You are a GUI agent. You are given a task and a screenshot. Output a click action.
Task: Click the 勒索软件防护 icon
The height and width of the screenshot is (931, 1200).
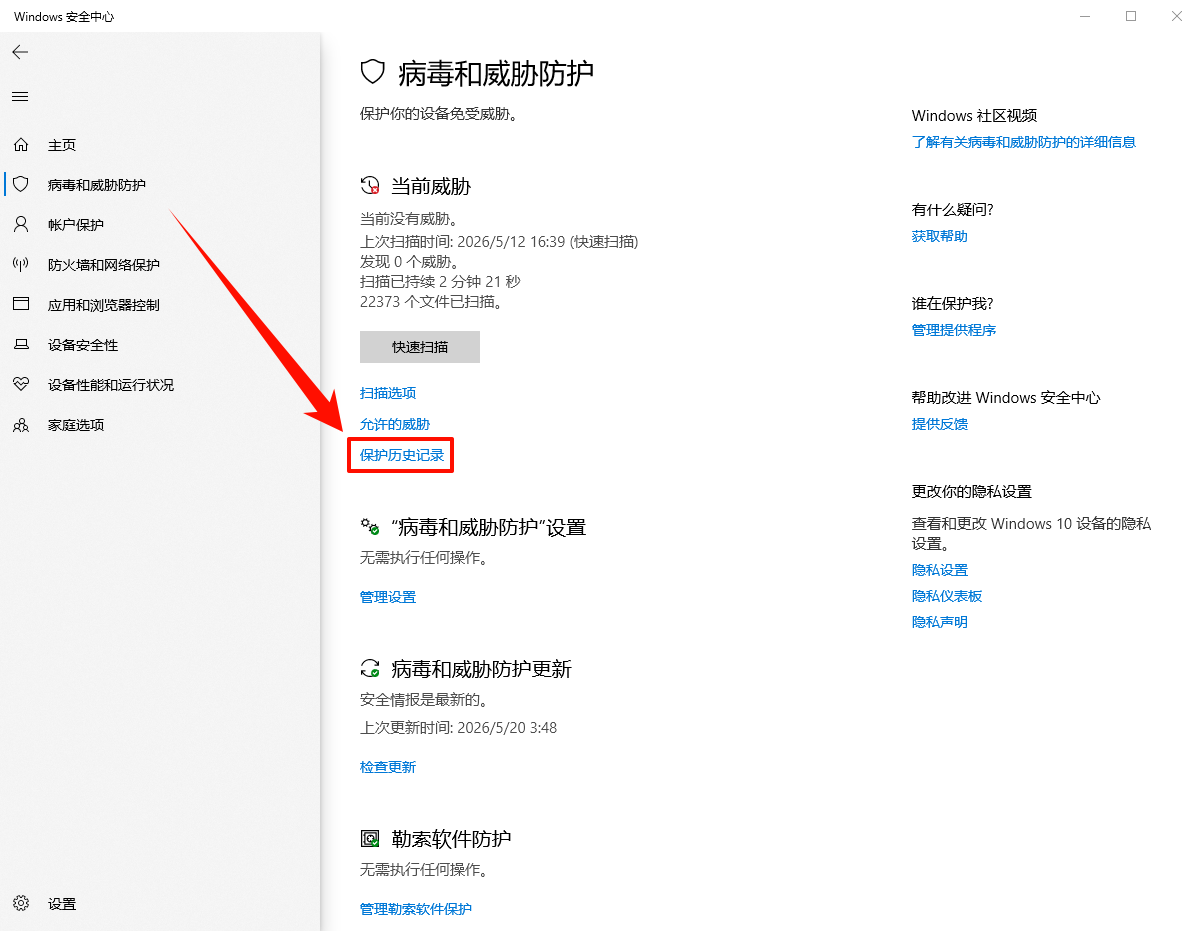[x=370, y=839]
